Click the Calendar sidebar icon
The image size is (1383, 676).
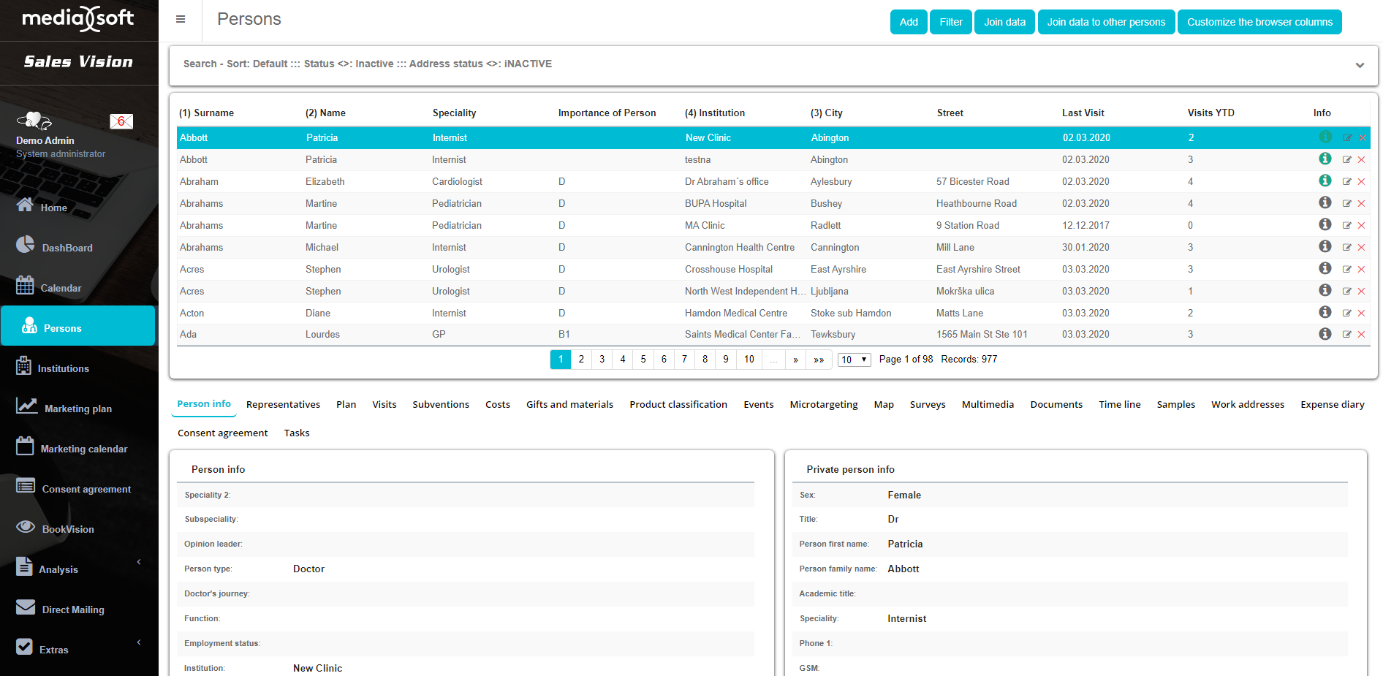click(x=26, y=286)
